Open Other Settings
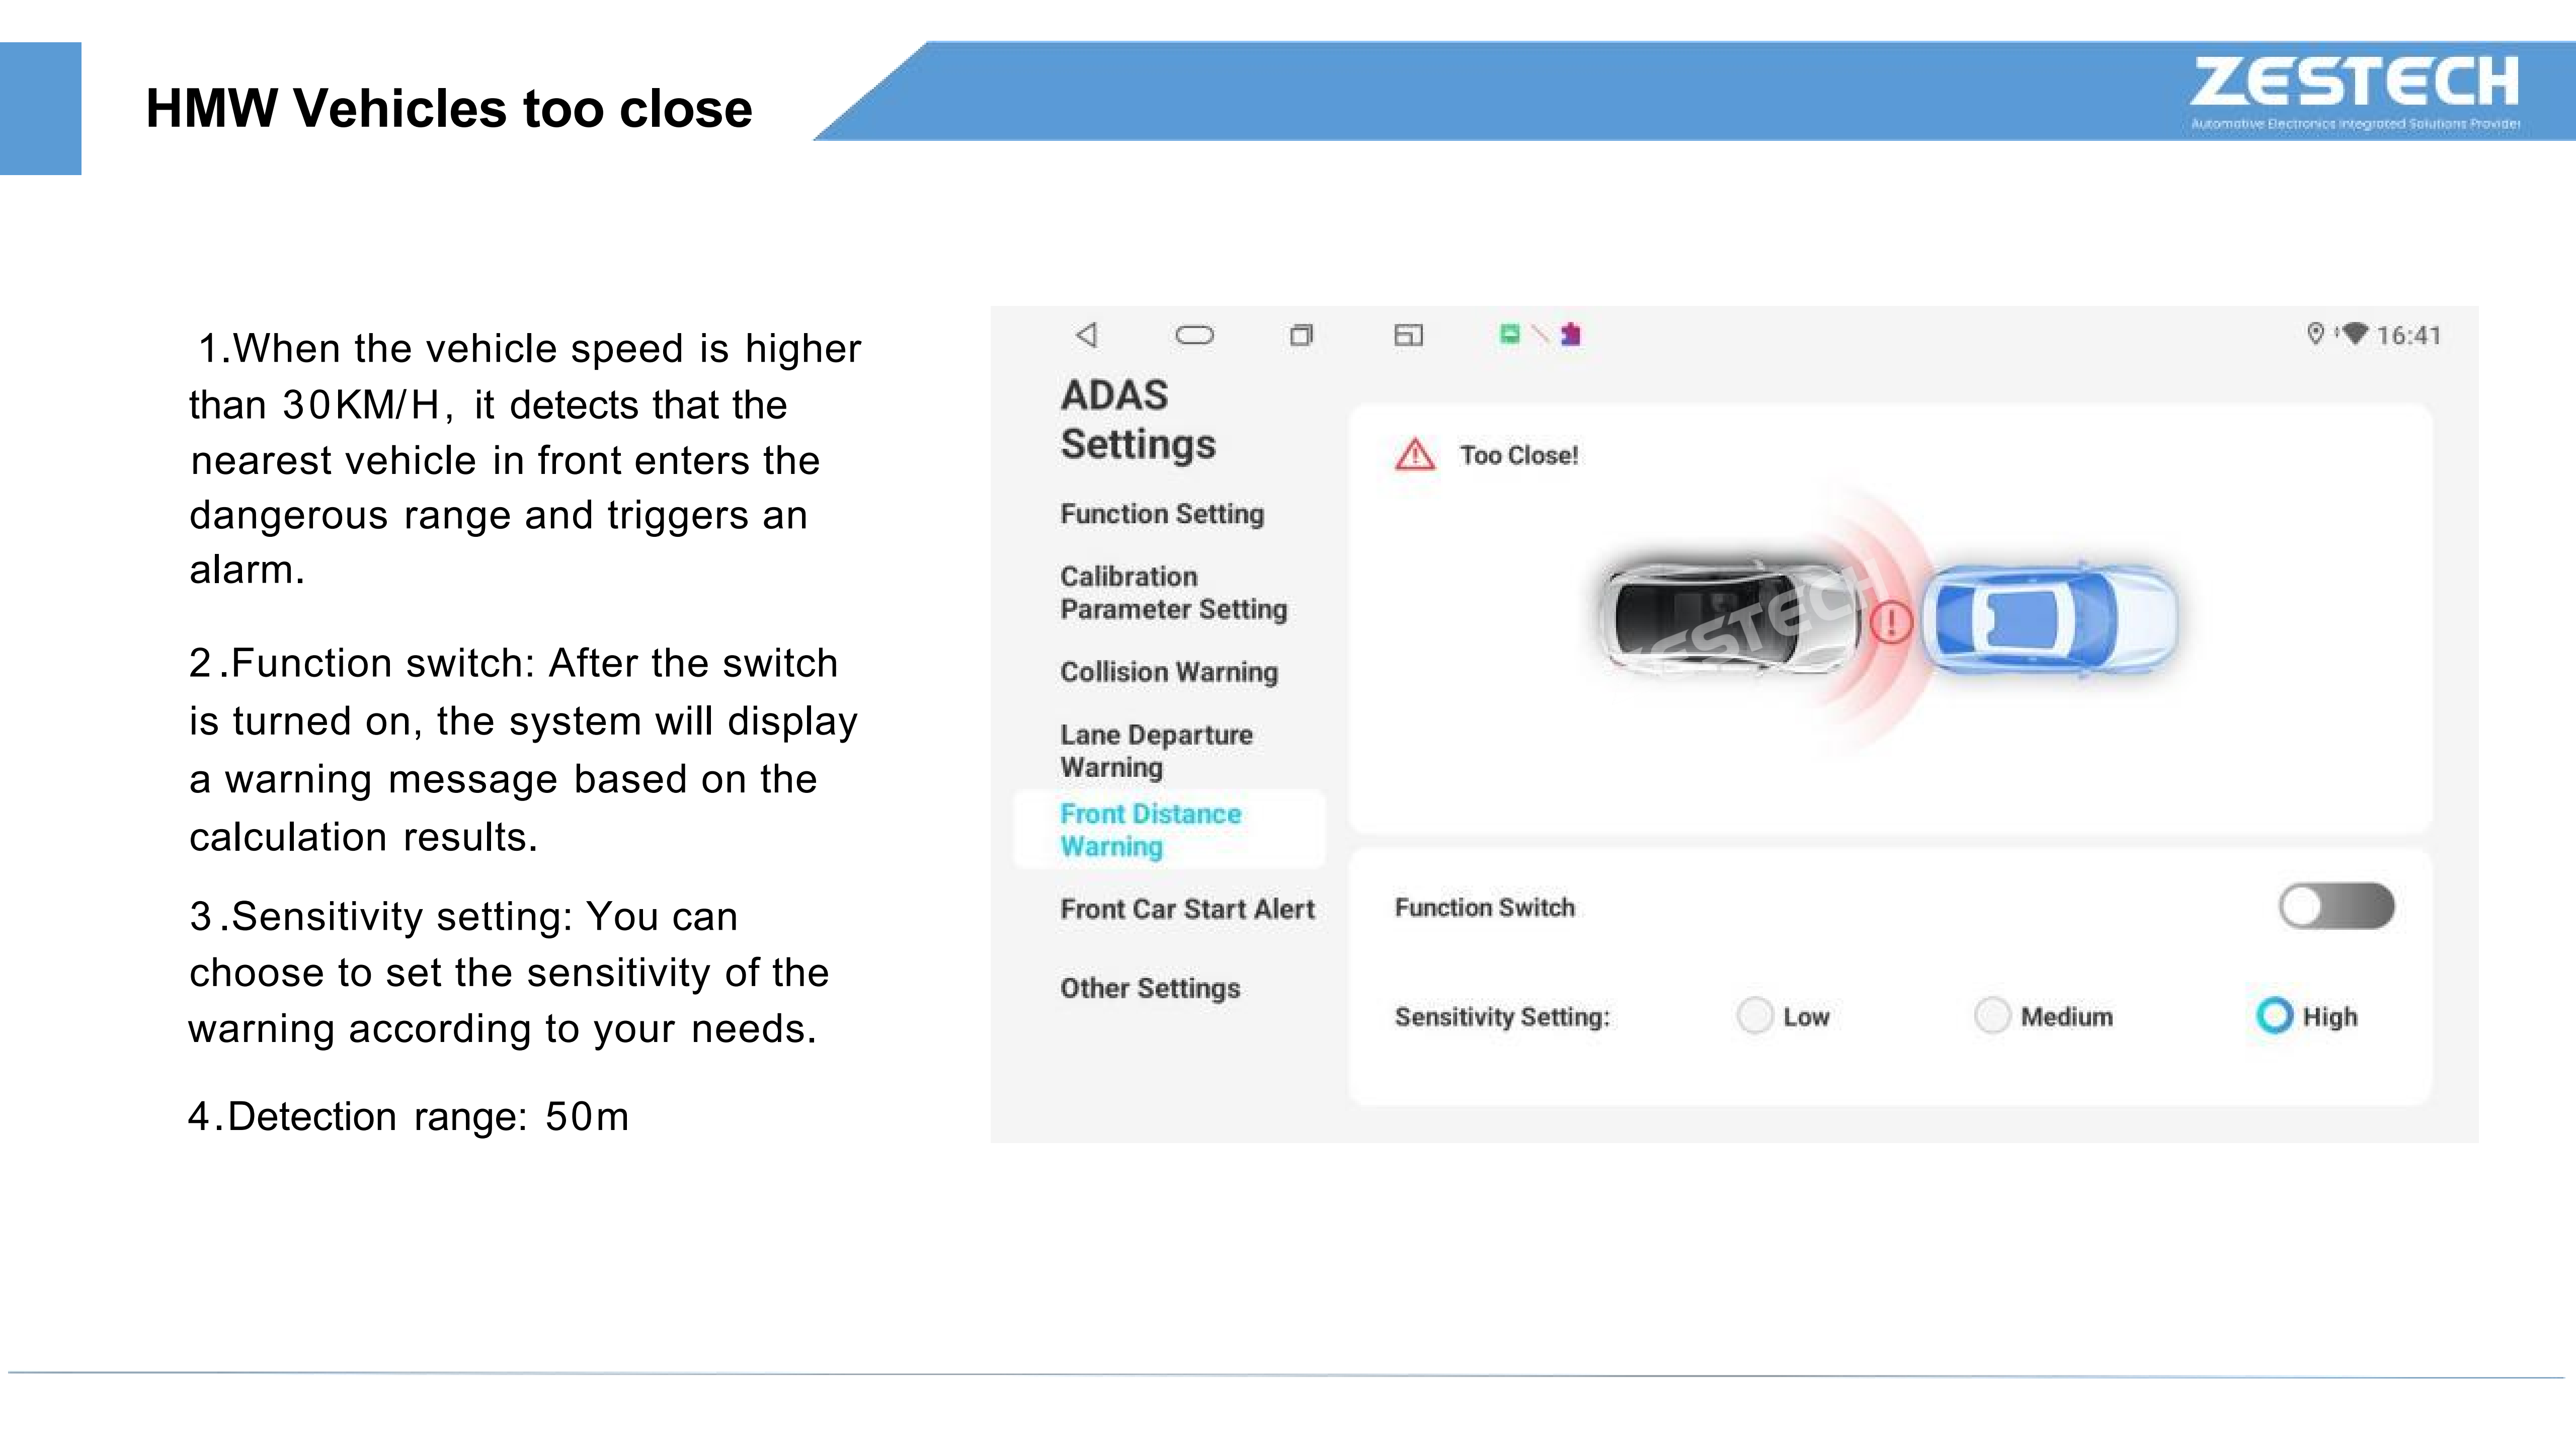This screenshot has height=1449, width=2576. coord(1150,988)
